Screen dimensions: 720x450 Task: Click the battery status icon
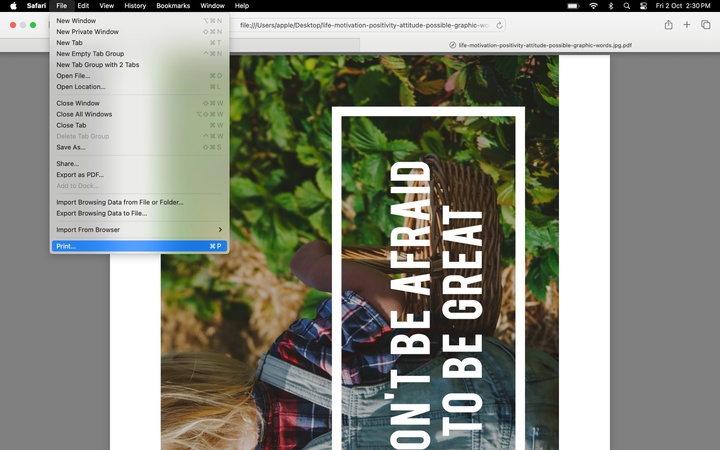[573, 6]
